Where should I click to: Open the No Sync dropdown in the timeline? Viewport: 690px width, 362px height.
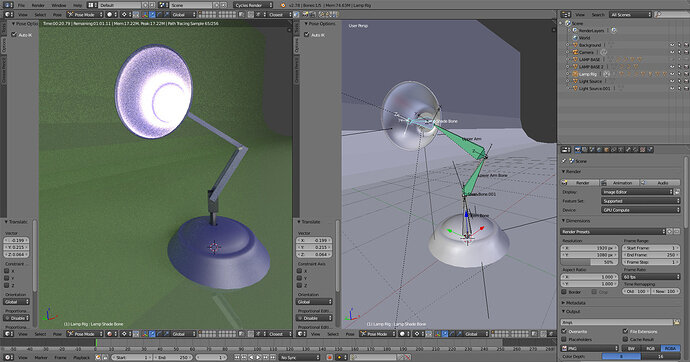click(x=300, y=358)
